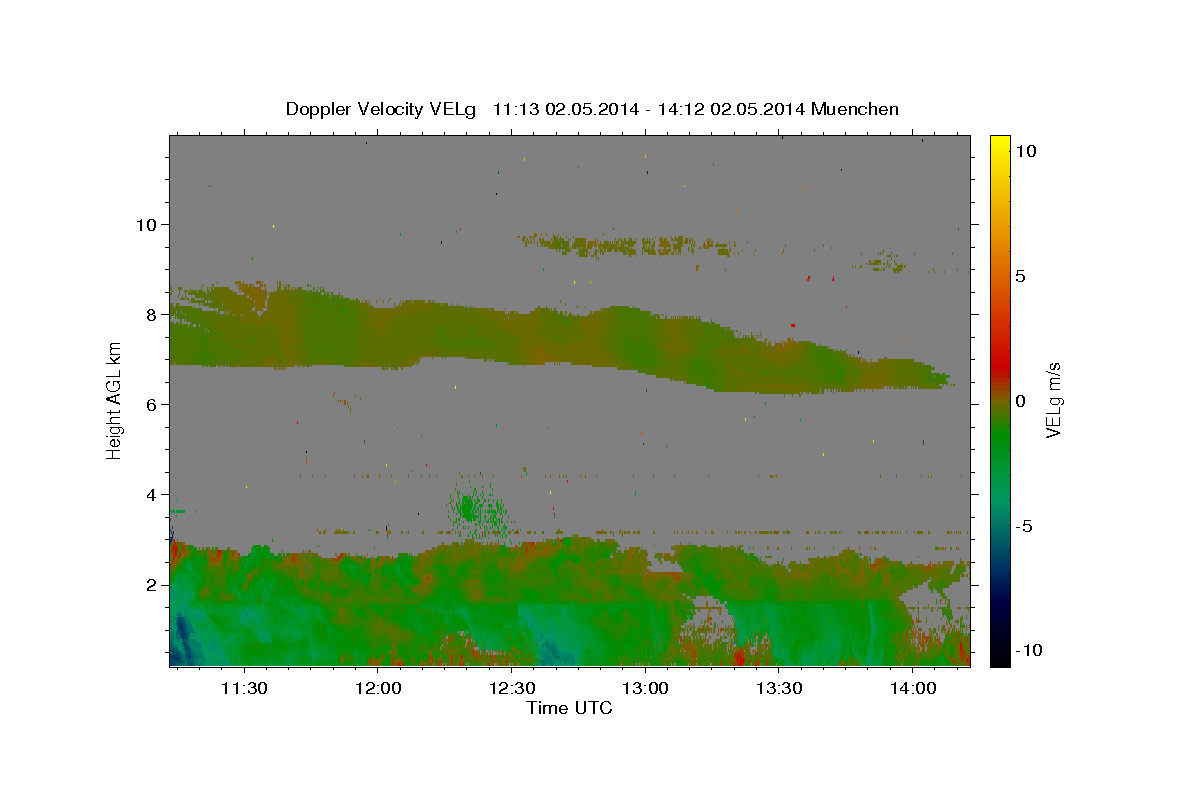Click the colorbar label '10' at top
Image resolution: width=1200 pixels, height=800 pixels.
tap(1025, 151)
